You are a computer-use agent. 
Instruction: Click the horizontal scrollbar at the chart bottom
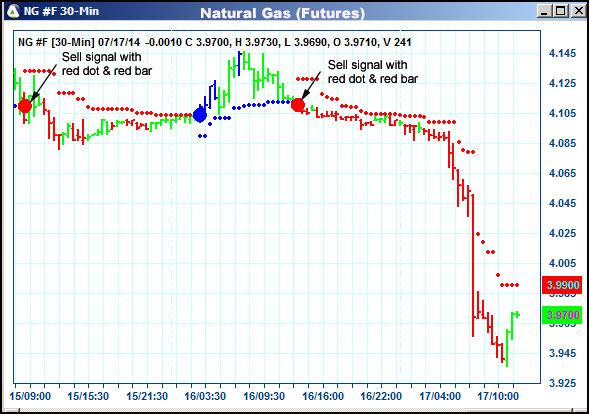[x=294, y=411]
